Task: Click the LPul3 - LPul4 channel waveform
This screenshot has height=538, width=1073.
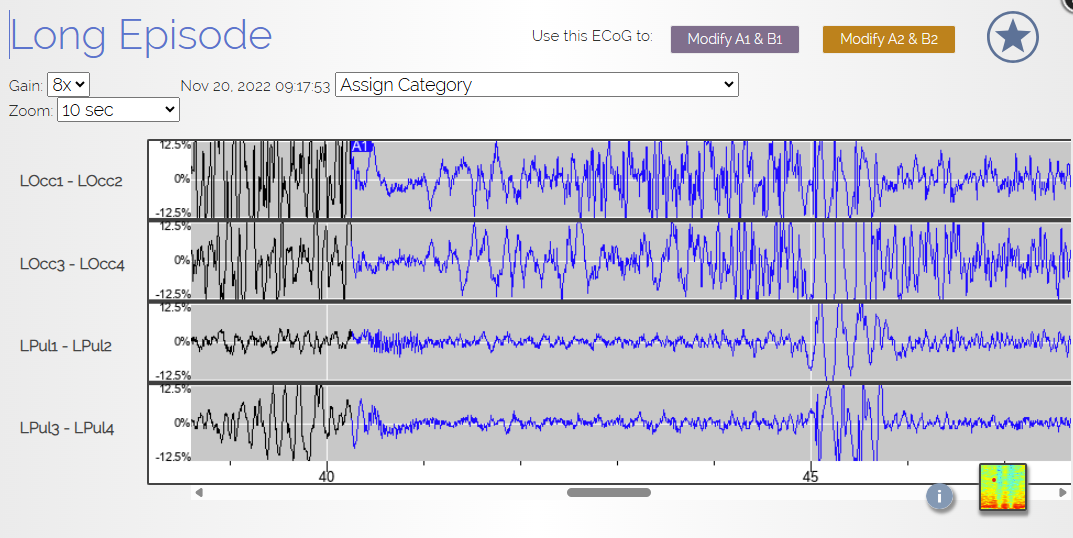Action: point(630,423)
